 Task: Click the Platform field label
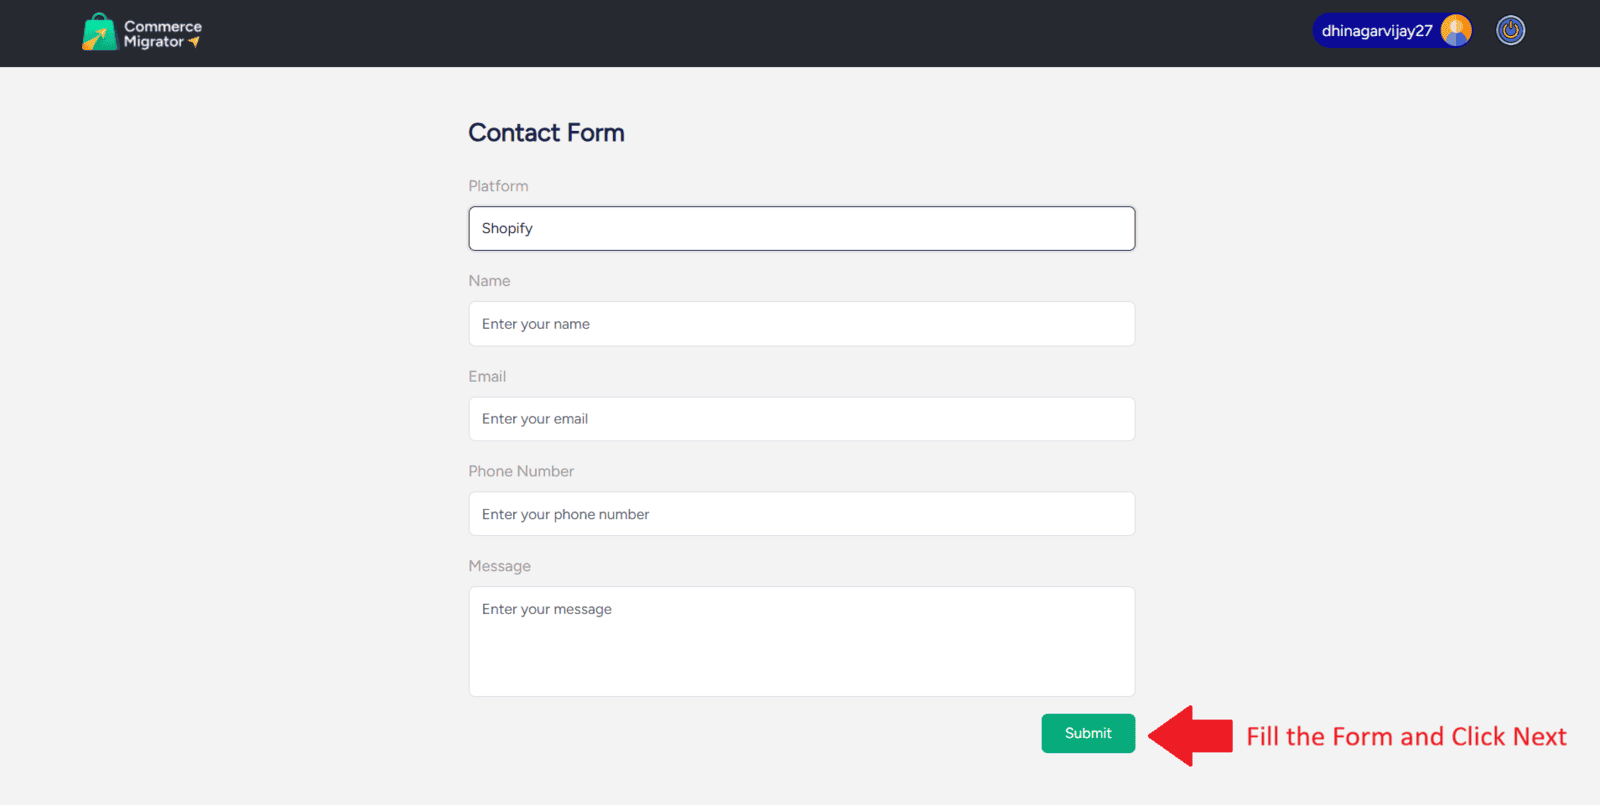tap(498, 186)
